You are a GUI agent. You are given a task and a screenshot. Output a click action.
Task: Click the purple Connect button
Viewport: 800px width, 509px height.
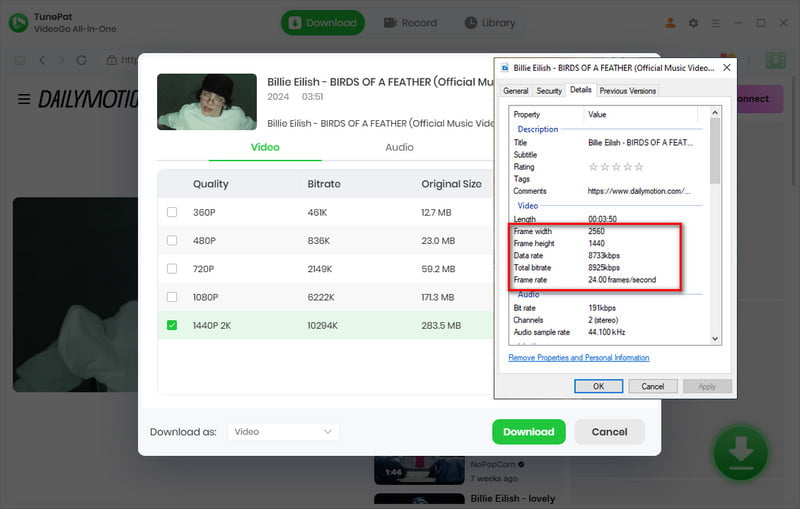coord(758,99)
